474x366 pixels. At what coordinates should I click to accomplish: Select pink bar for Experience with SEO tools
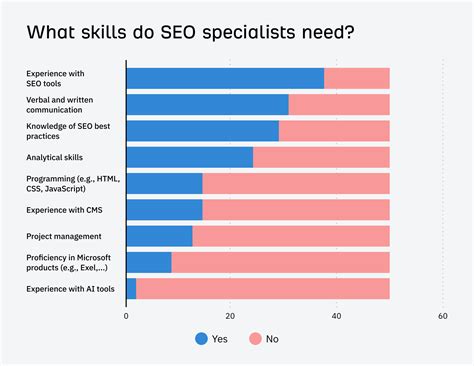[357, 78]
